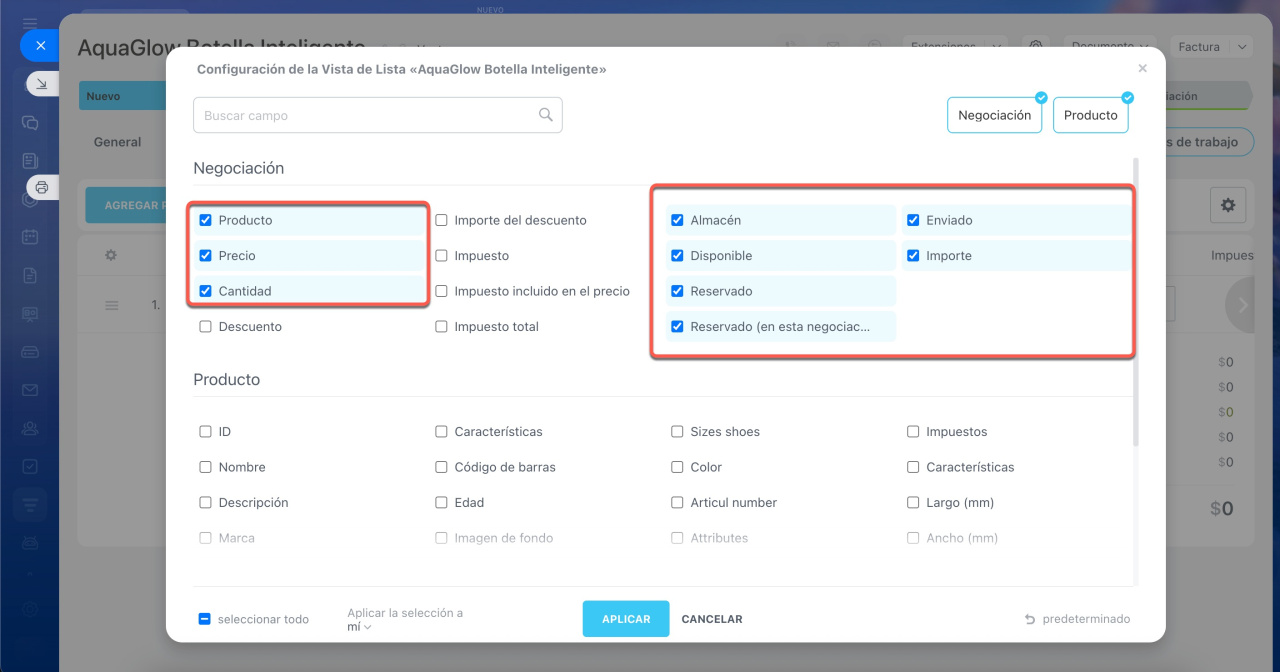Image resolution: width=1280 pixels, height=672 pixels.
Task: Reset fields with predeterminado link
Action: [1086, 619]
